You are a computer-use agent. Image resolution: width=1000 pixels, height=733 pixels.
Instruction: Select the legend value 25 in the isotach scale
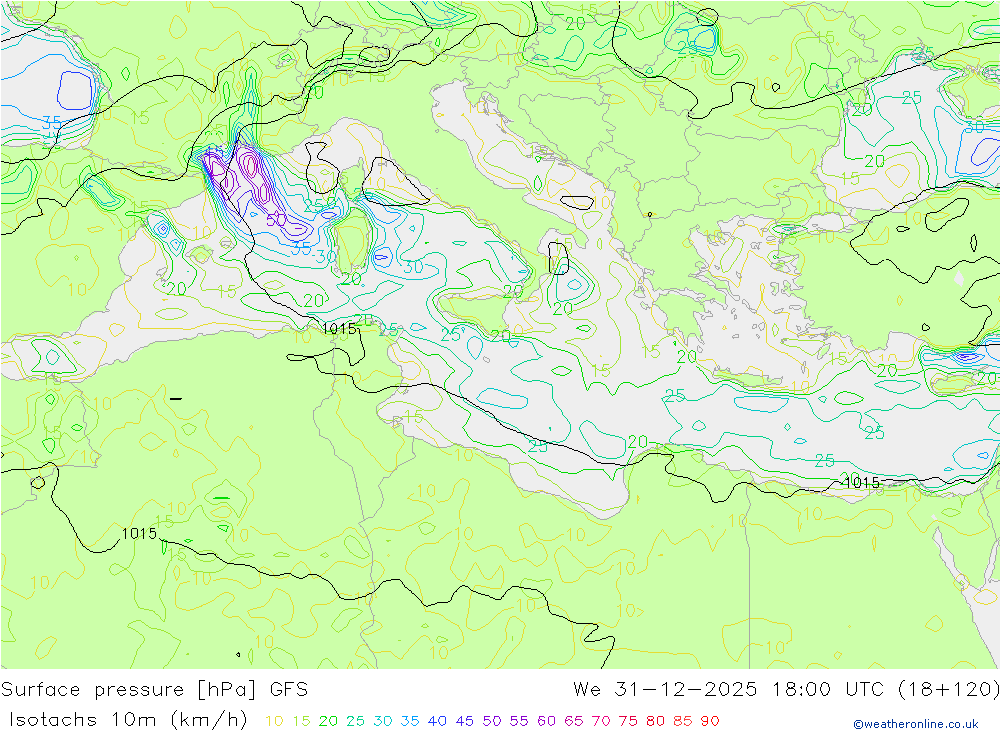[355, 721]
